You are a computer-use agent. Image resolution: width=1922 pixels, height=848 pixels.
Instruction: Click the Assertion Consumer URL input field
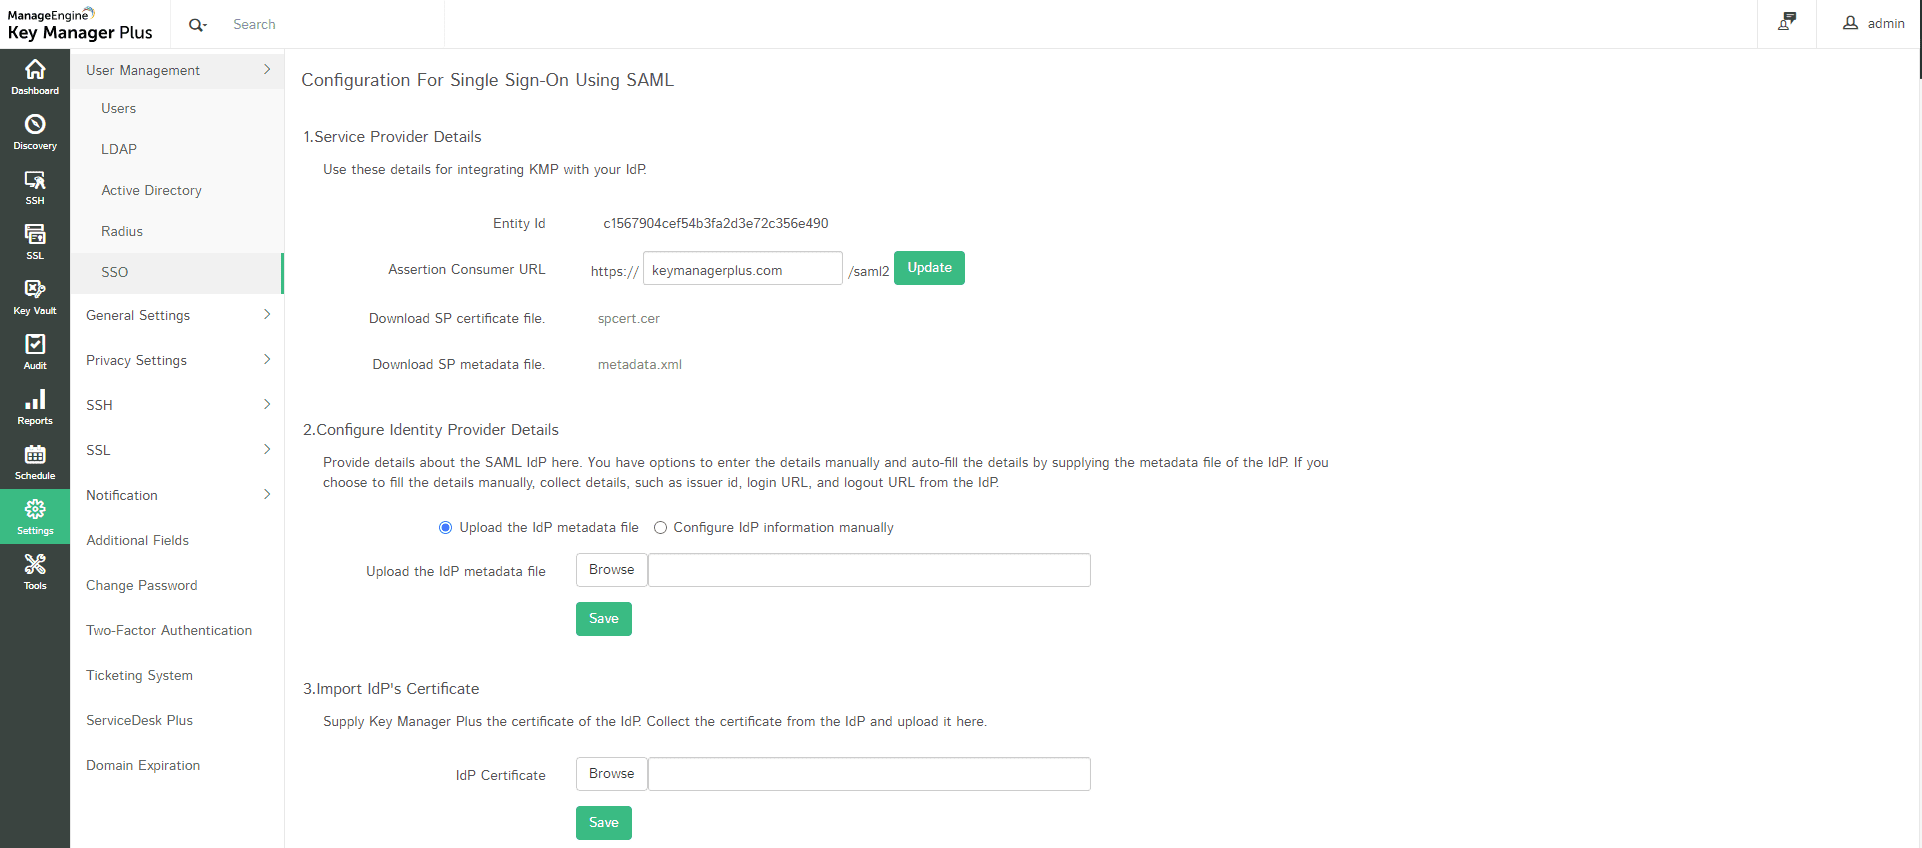tap(742, 270)
